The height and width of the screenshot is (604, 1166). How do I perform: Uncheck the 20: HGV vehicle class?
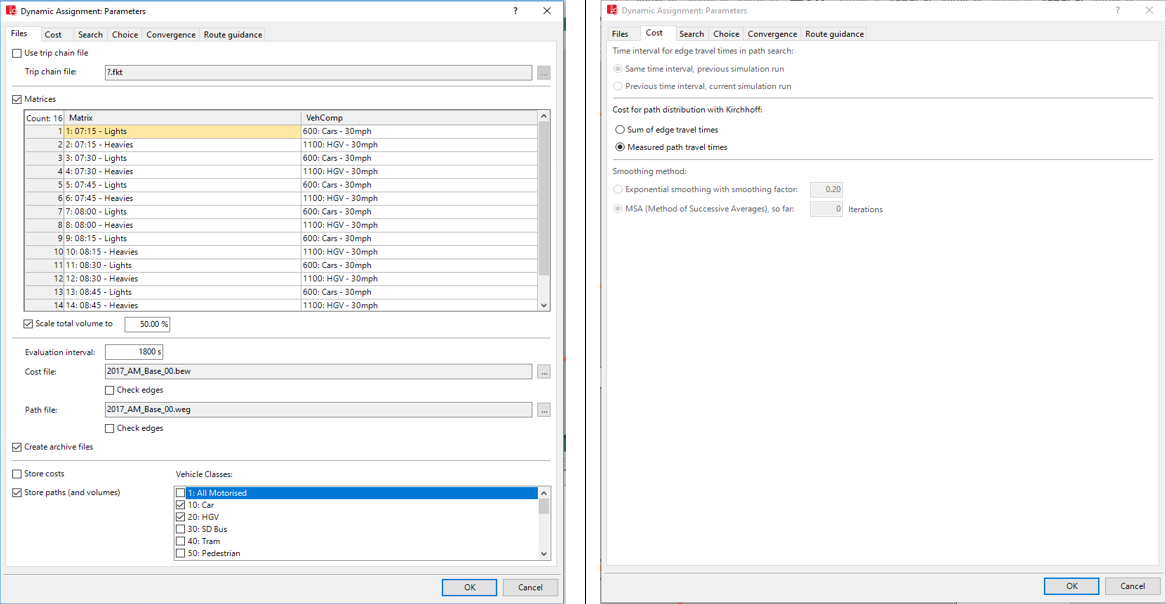[181, 516]
